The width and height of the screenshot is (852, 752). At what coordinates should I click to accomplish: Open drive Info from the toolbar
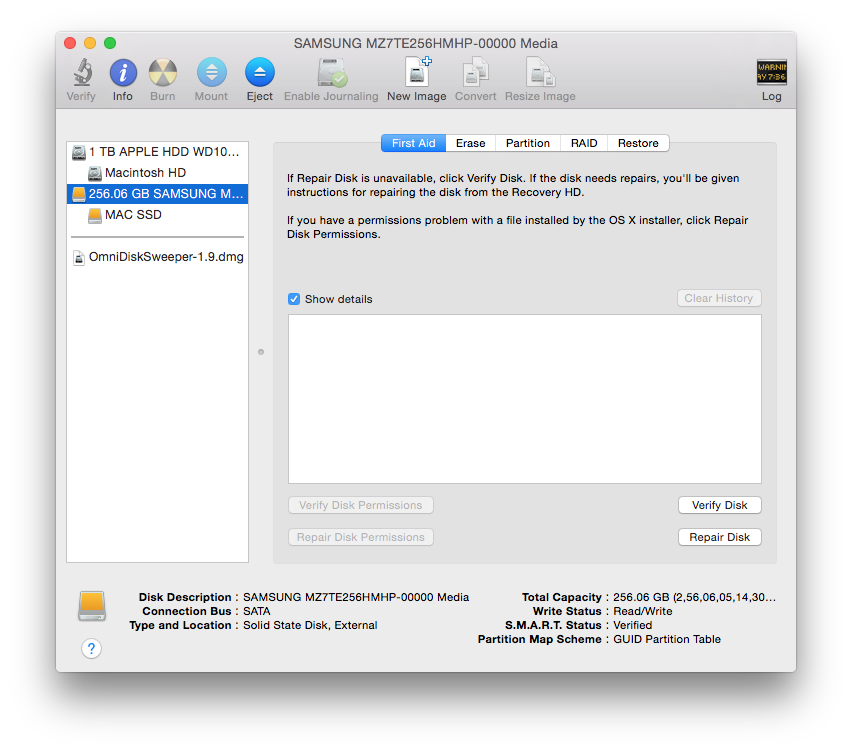(x=122, y=72)
